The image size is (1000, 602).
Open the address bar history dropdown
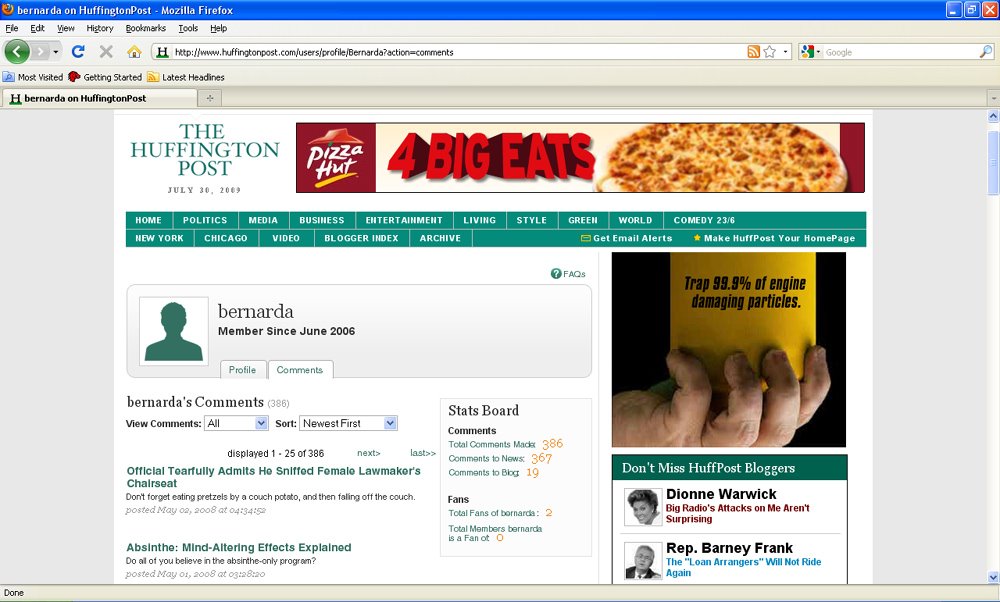click(785, 52)
